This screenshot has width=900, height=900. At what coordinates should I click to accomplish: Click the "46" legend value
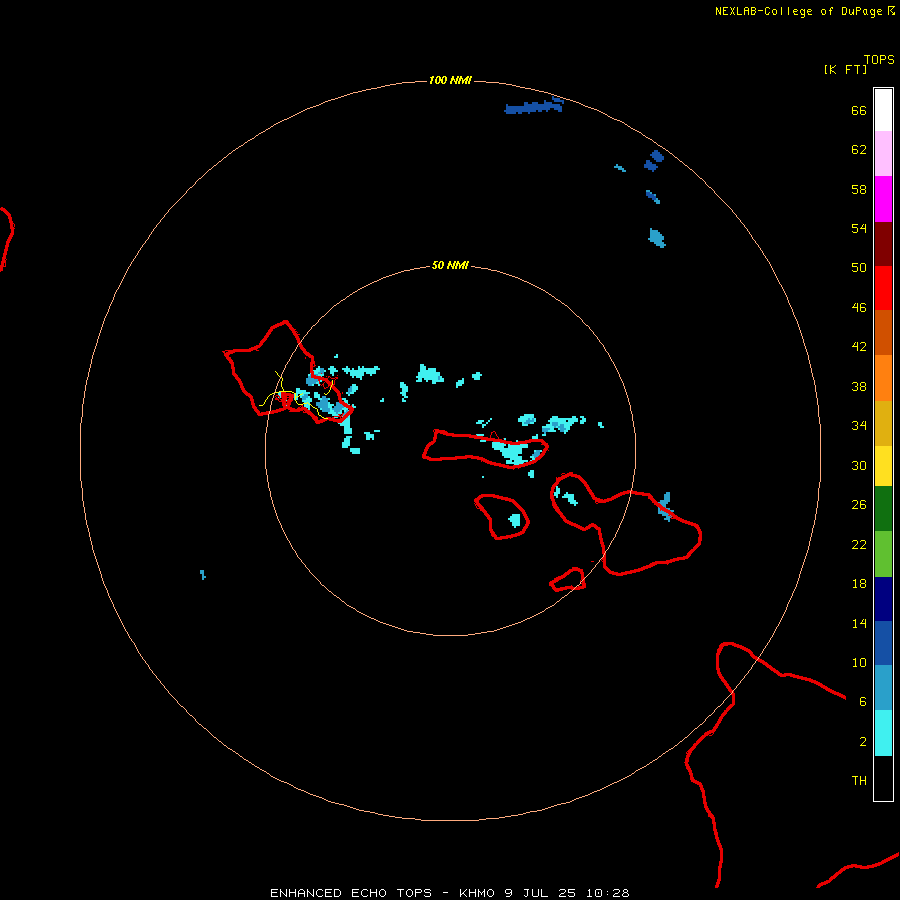(859, 308)
